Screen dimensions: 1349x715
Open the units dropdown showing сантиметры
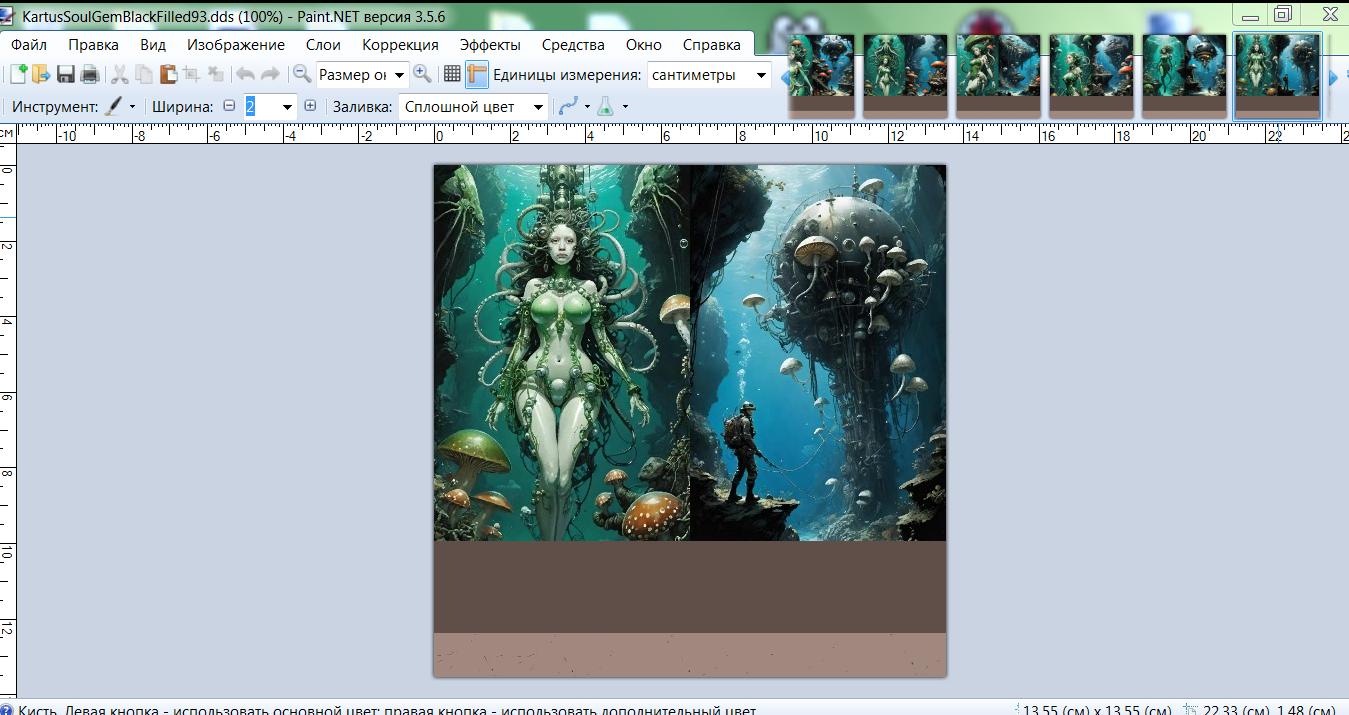pos(708,75)
